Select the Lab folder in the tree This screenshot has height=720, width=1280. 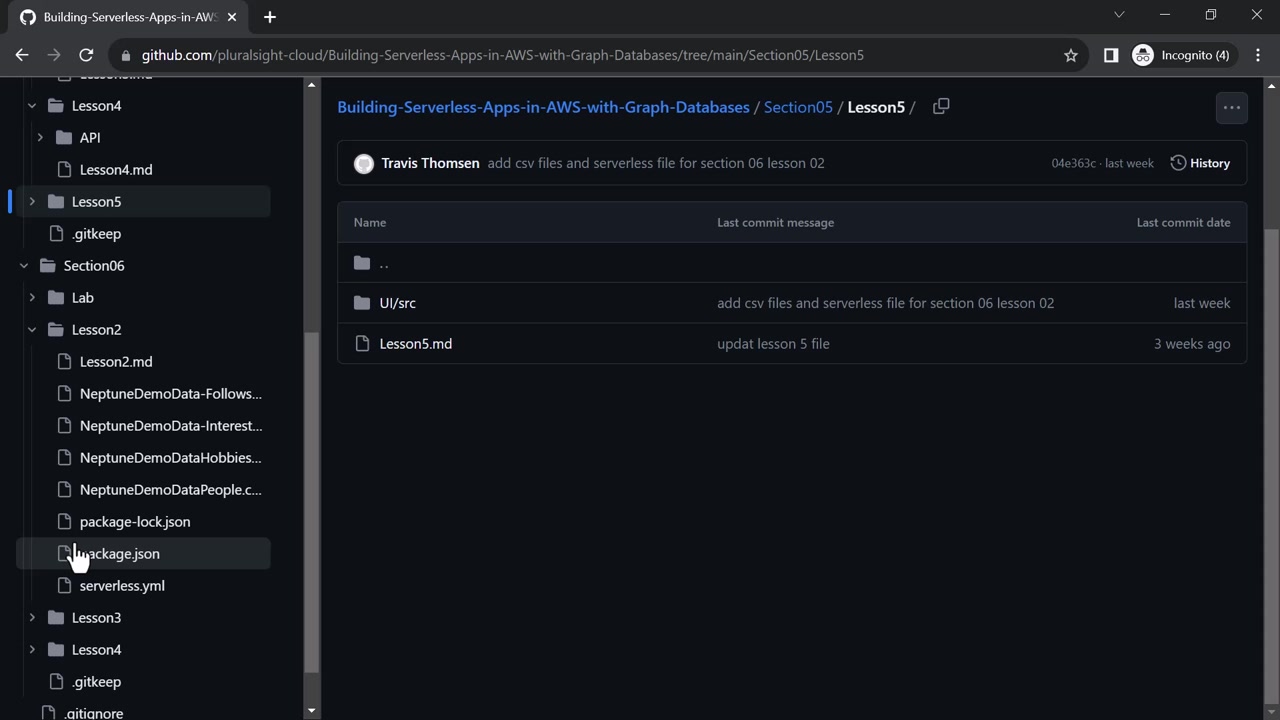point(83,298)
